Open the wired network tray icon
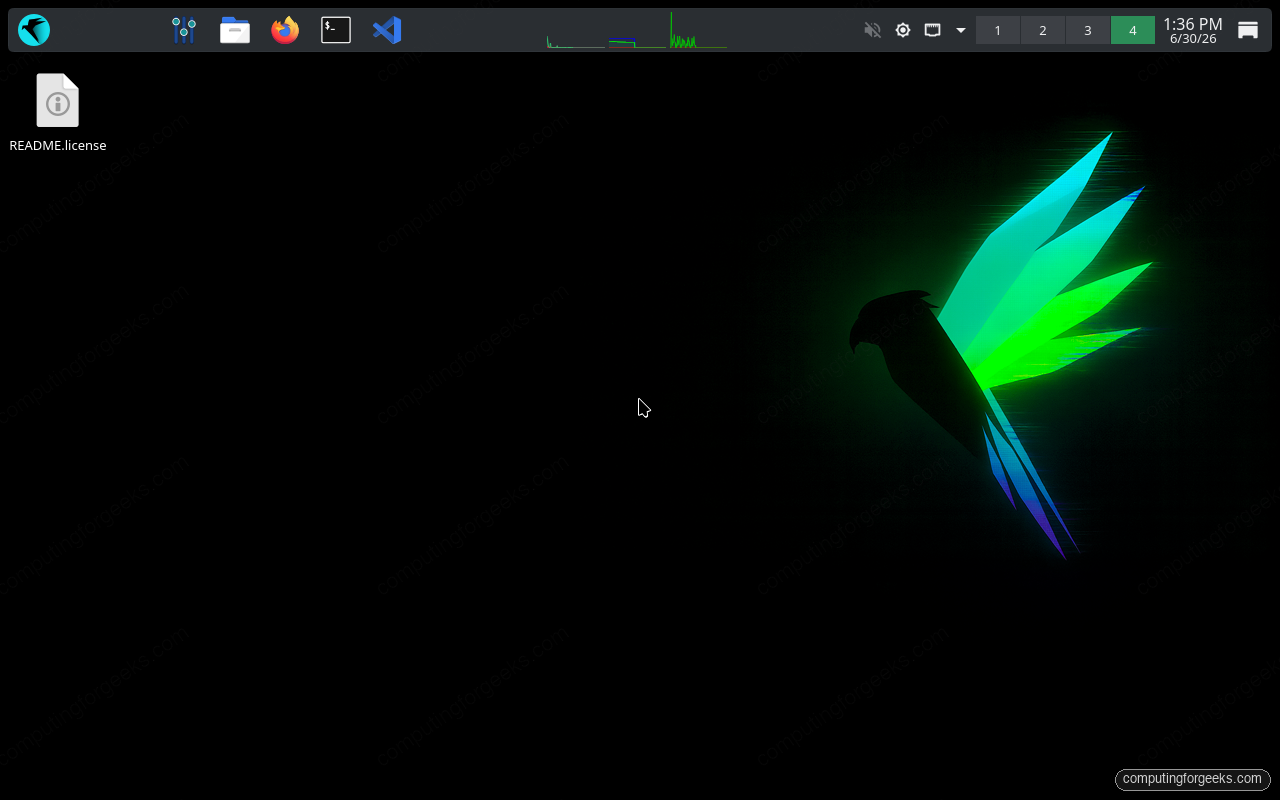The width and height of the screenshot is (1280, 800). pos(932,30)
